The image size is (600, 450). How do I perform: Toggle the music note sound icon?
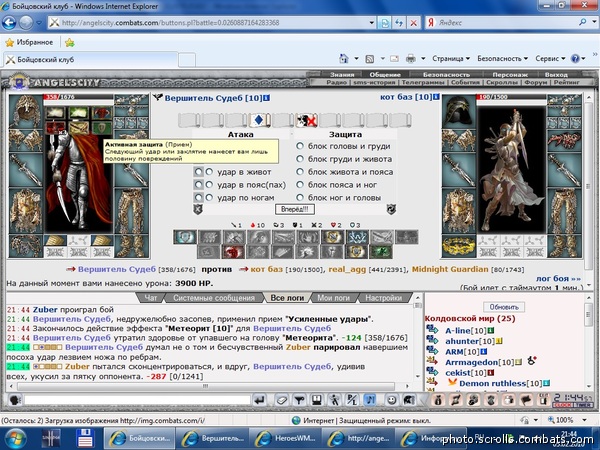point(370,400)
